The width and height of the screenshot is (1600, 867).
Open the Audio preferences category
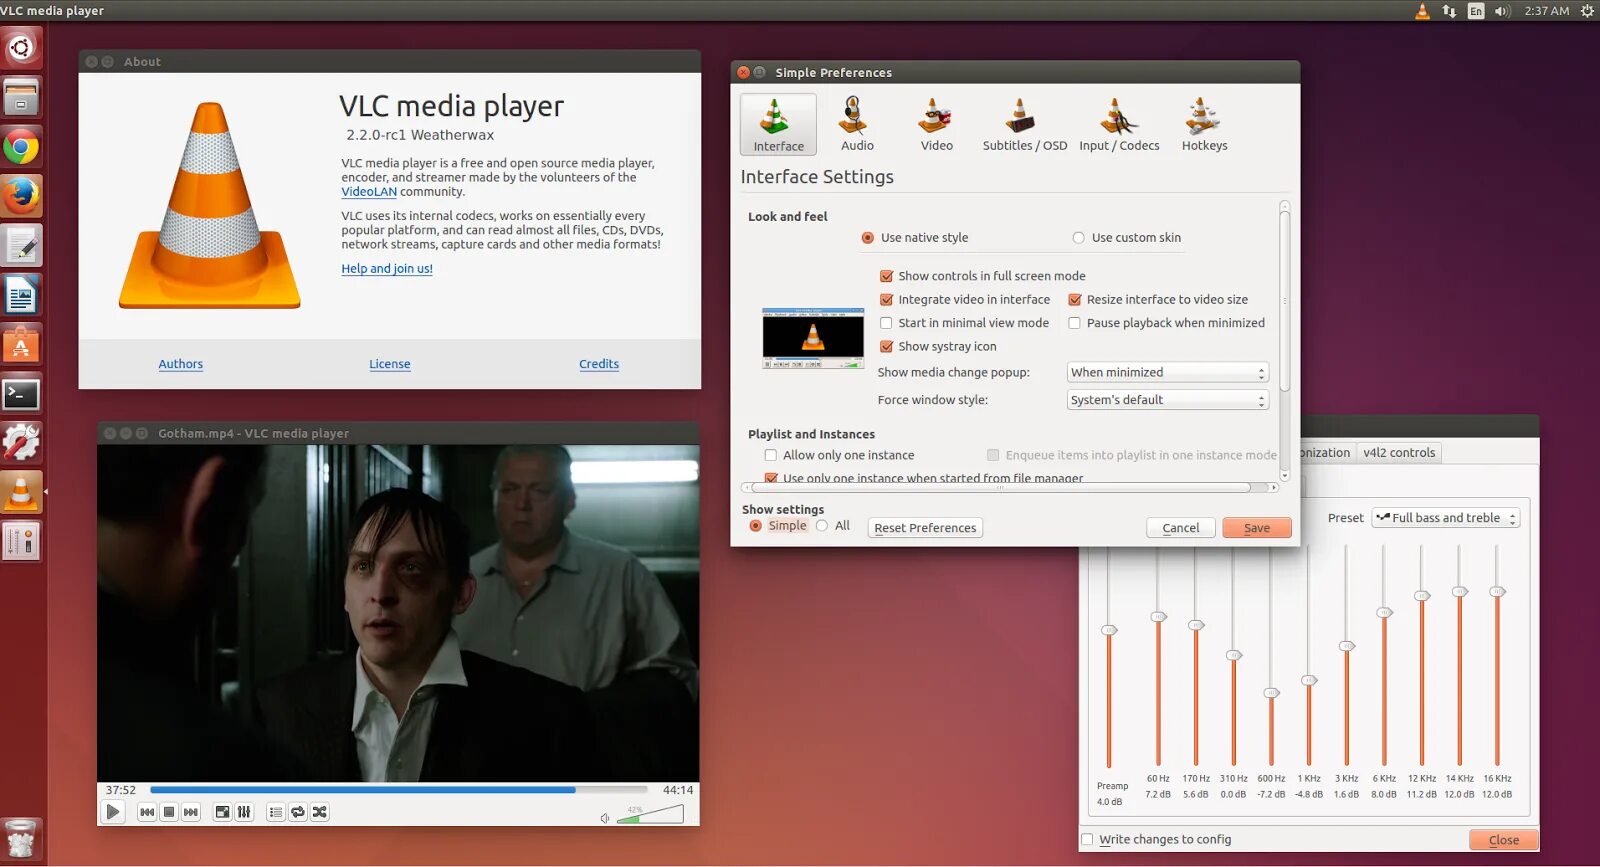click(857, 124)
